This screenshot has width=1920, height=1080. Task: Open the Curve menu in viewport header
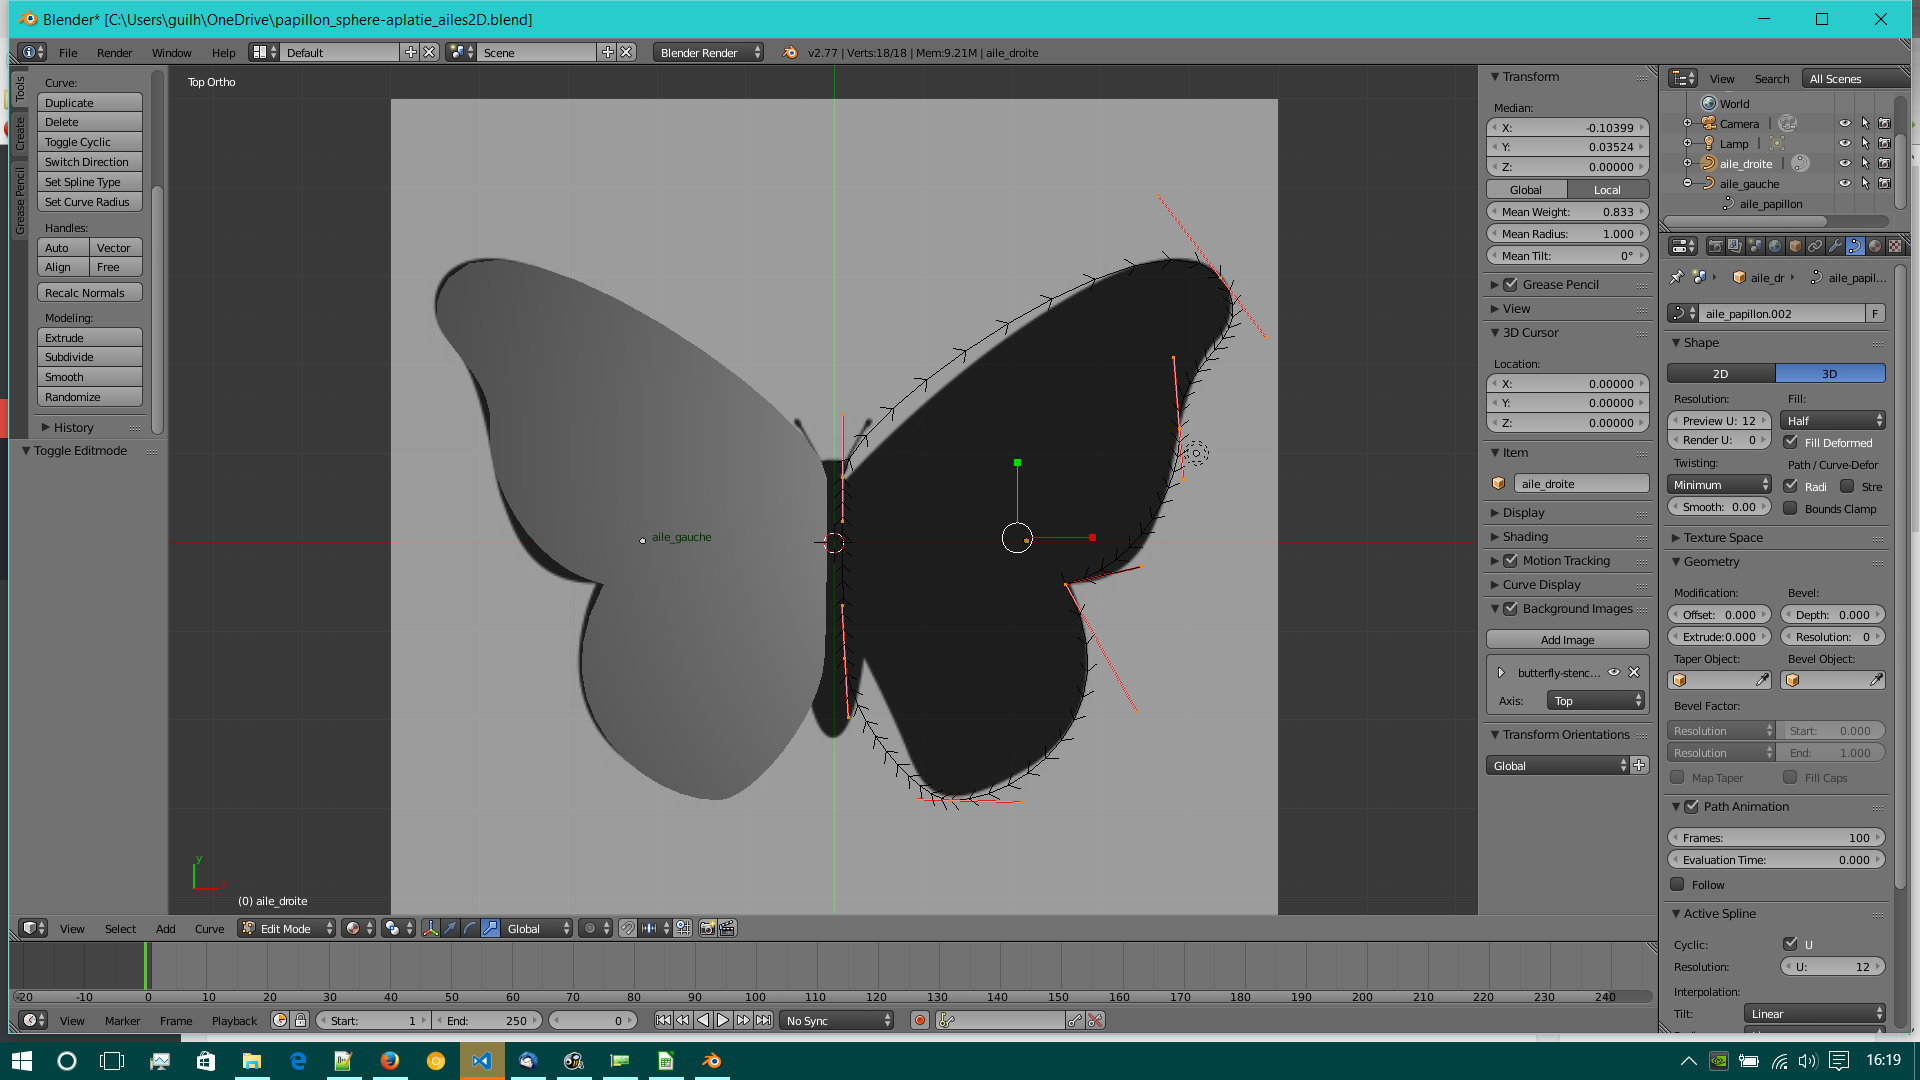(209, 929)
